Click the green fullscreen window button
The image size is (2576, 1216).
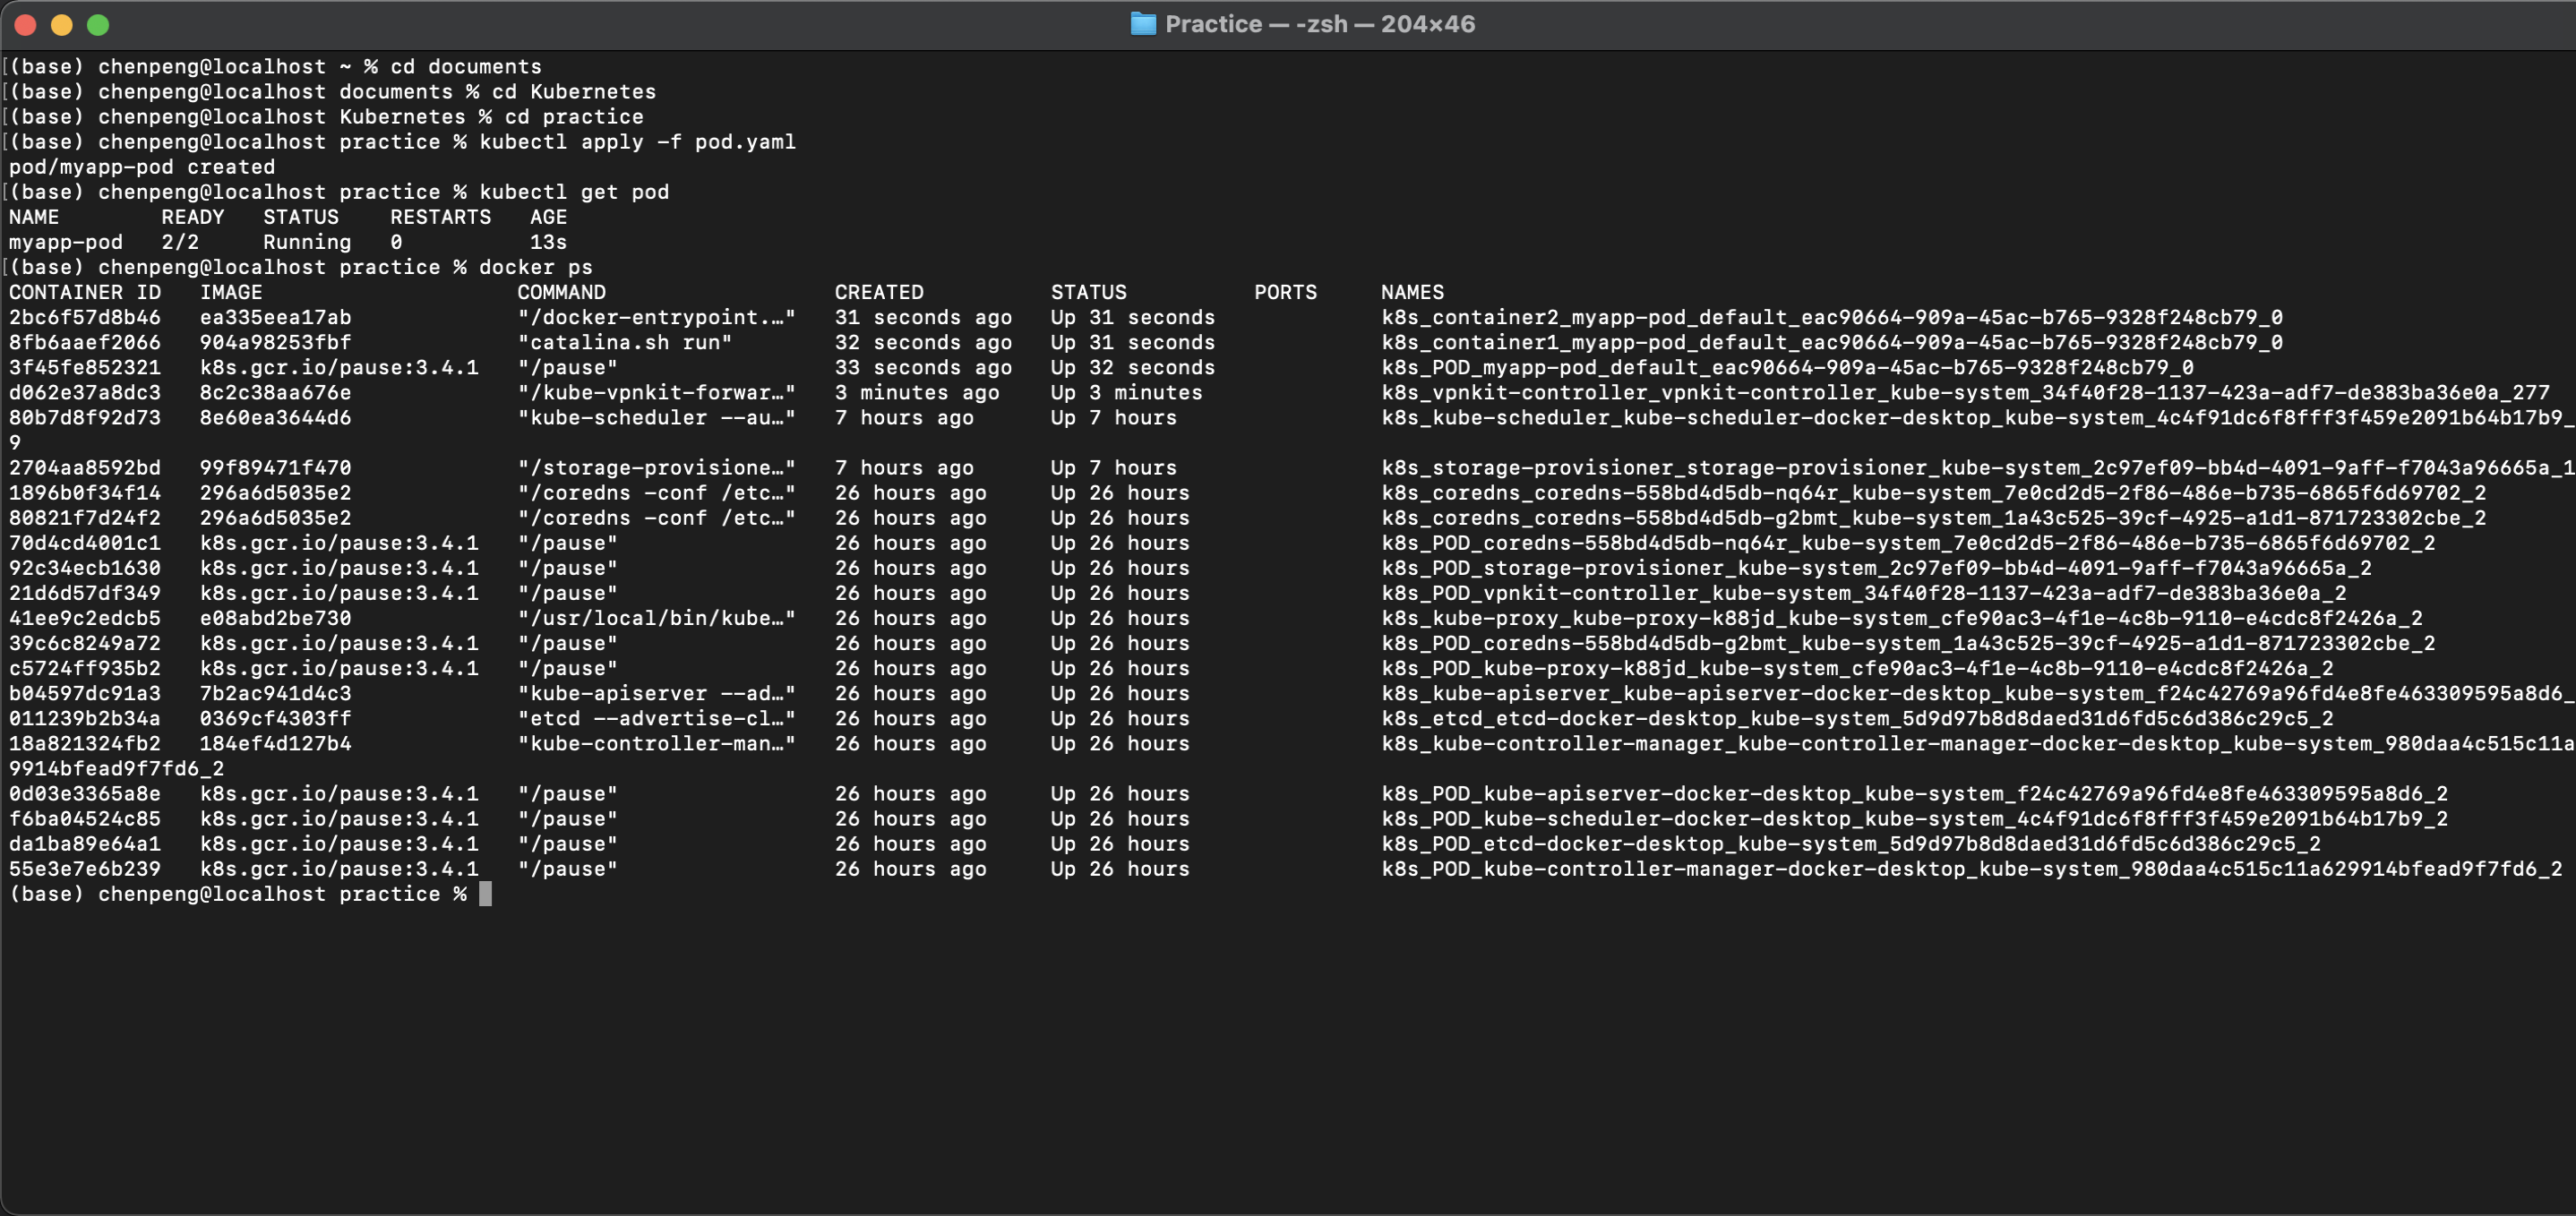coord(98,25)
